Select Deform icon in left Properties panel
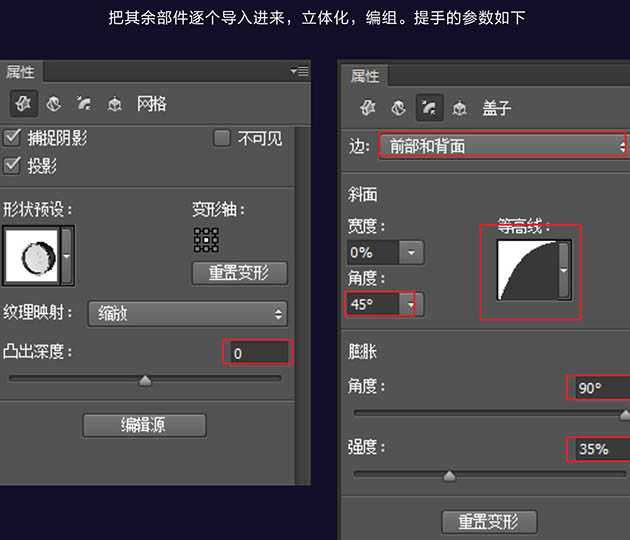Viewport: 630px width, 540px height. [x=53, y=104]
